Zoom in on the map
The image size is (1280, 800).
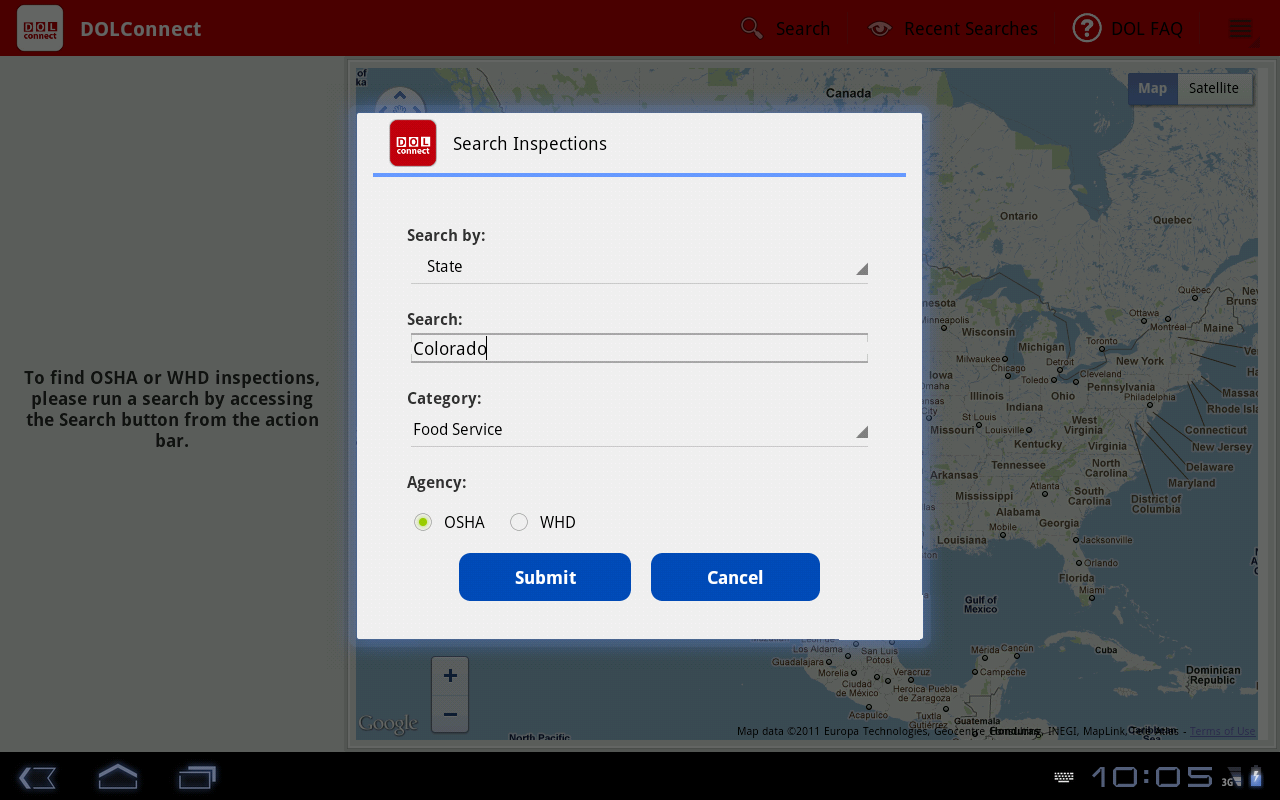point(450,676)
